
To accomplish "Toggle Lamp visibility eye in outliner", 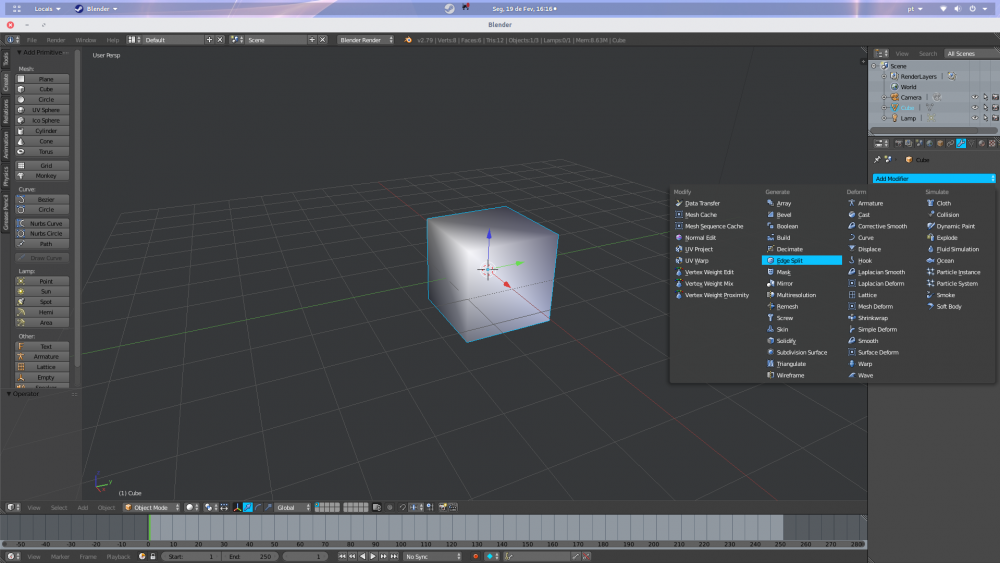I will [x=974, y=118].
